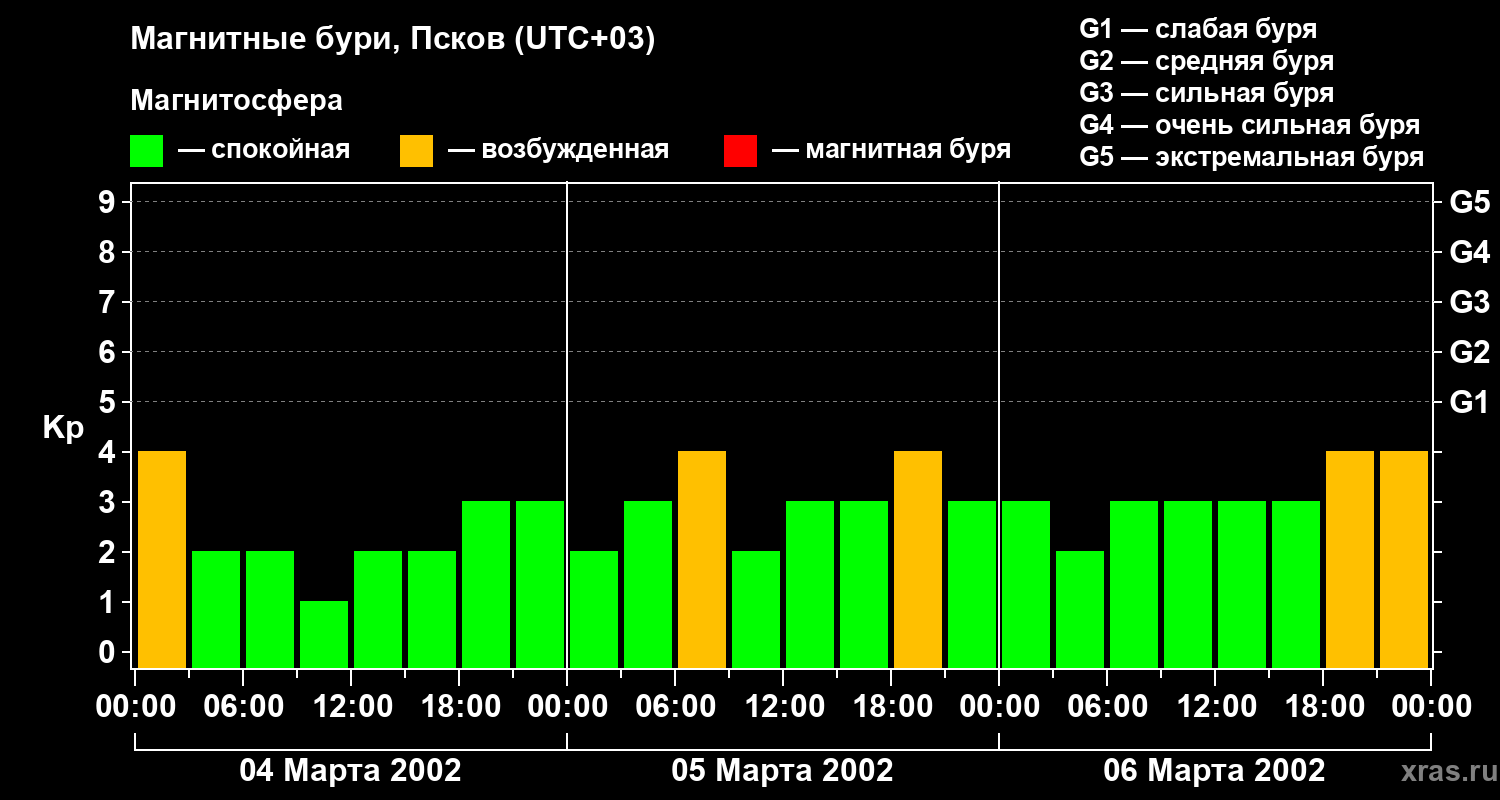
Task: Click the 06 Марта orange bar starting at 18:00
Action: (x=1350, y=559)
